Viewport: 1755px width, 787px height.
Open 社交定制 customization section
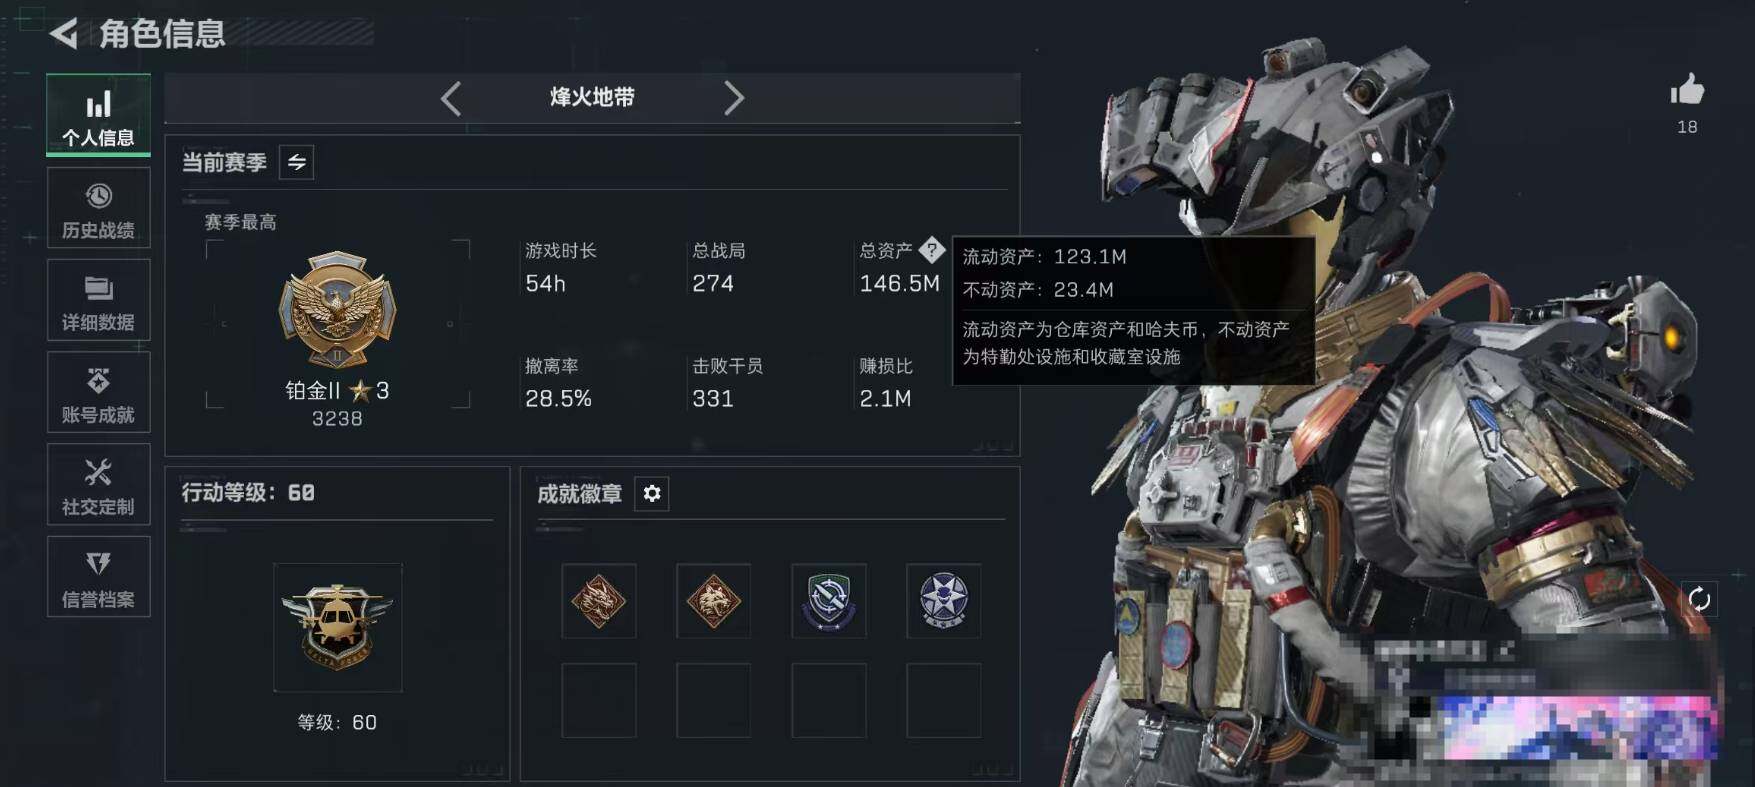pyautogui.click(x=98, y=485)
